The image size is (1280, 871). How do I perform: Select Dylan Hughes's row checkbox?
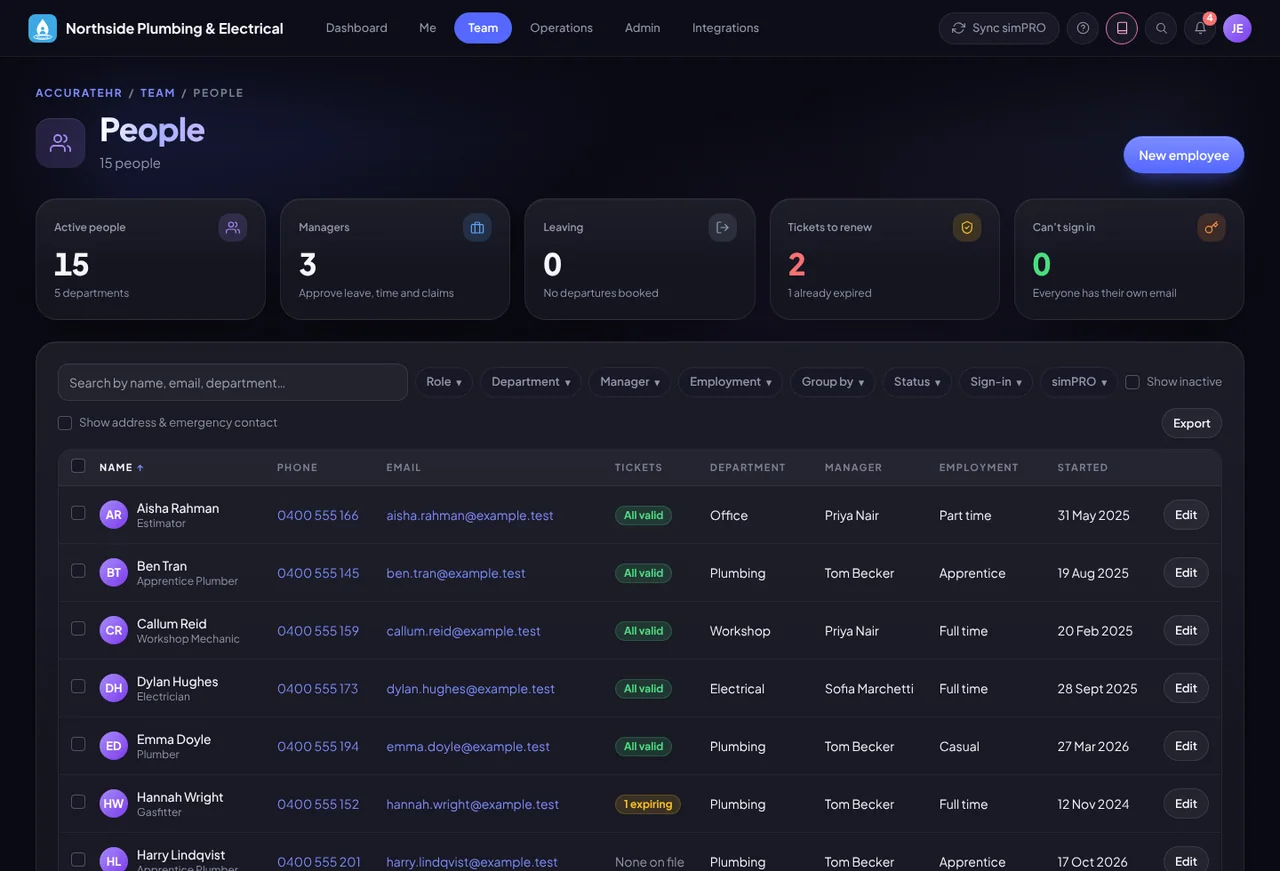pyautogui.click(x=78, y=686)
